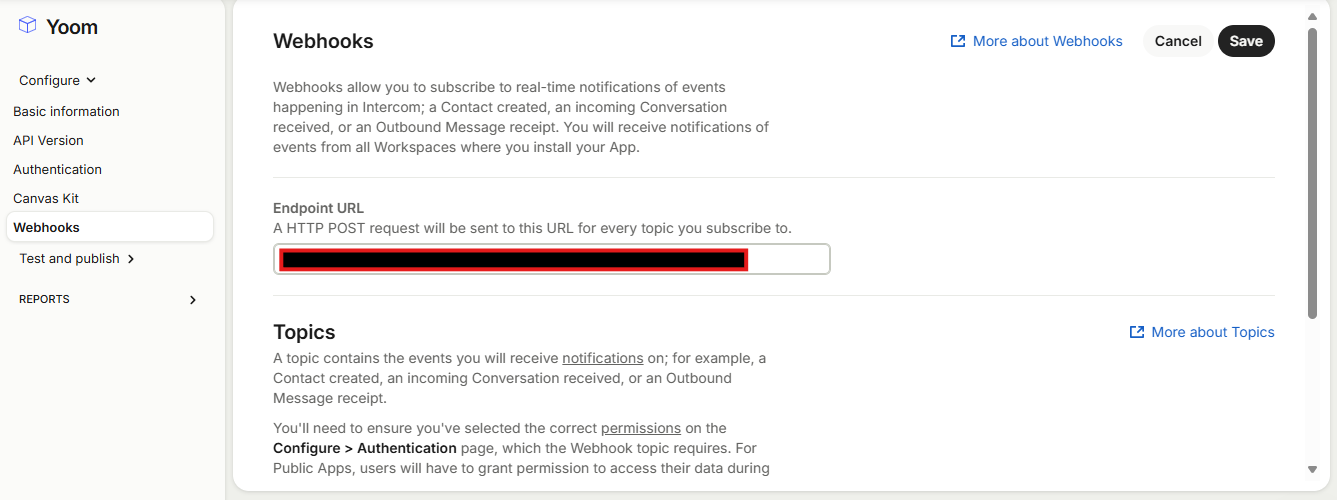The width and height of the screenshot is (1337, 500).
Task: Follow the underlined notifications link
Action: (x=602, y=358)
